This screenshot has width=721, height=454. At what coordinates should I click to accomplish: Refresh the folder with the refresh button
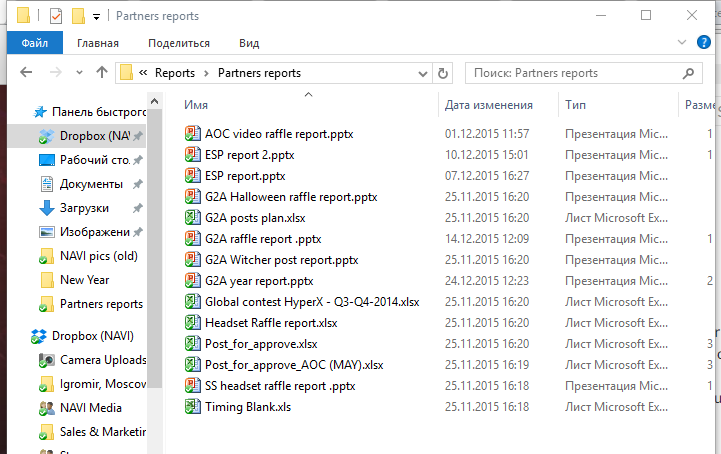coord(442,73)
